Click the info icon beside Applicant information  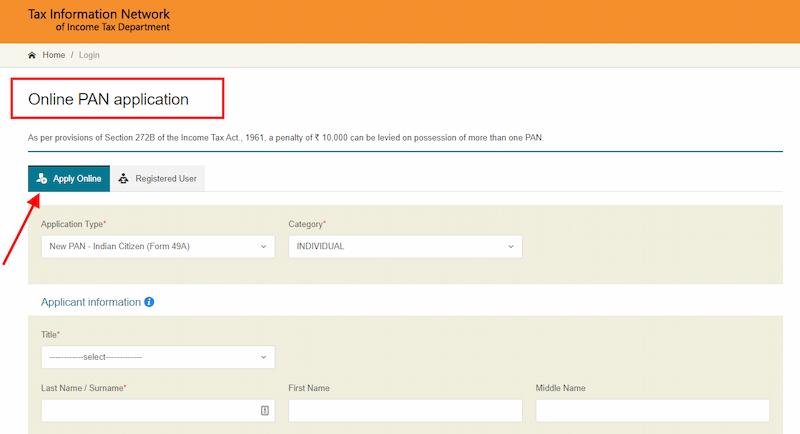(149, 302)
